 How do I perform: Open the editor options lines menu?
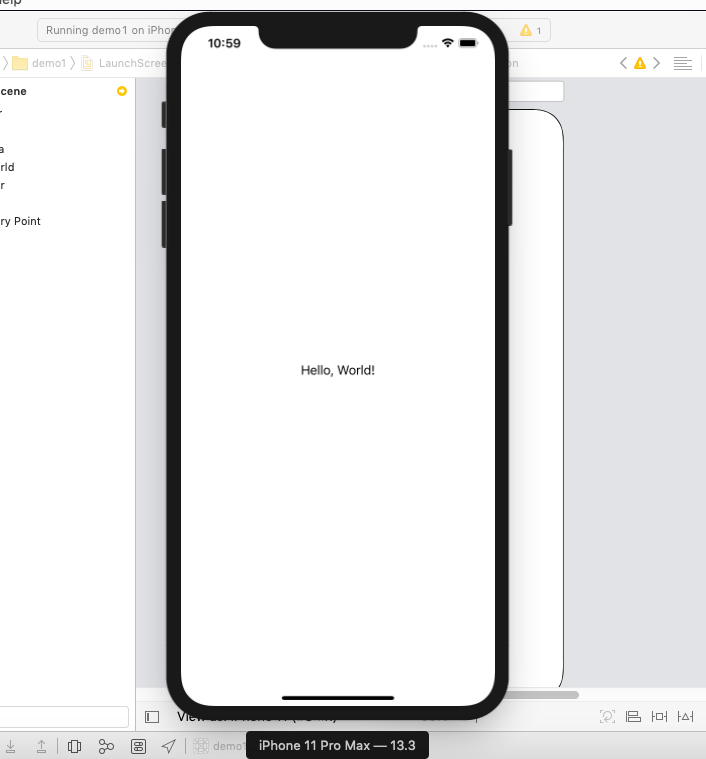[682, 63]
